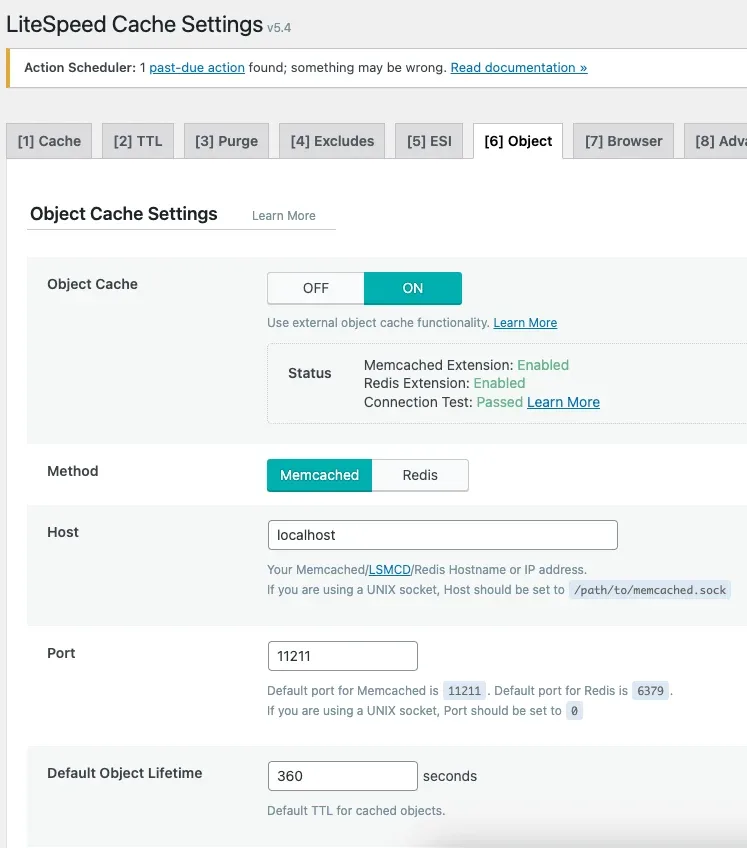Viewport: 747px width, 848px height.
Task: Click the 6379 Redis port code value
Action: pyautogui.click(x=650, y=691)
